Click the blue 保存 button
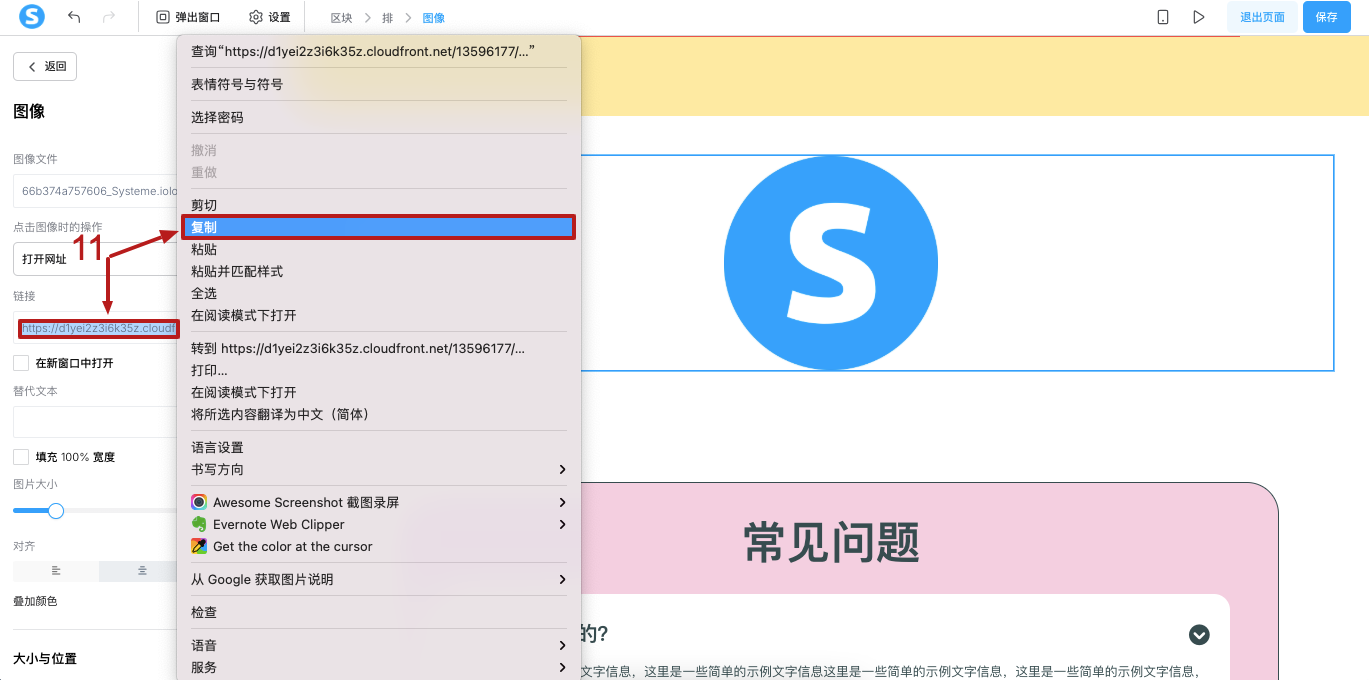Image resolution: width=1369 pixels, height=680 pixels. (x=1326, y=17)
